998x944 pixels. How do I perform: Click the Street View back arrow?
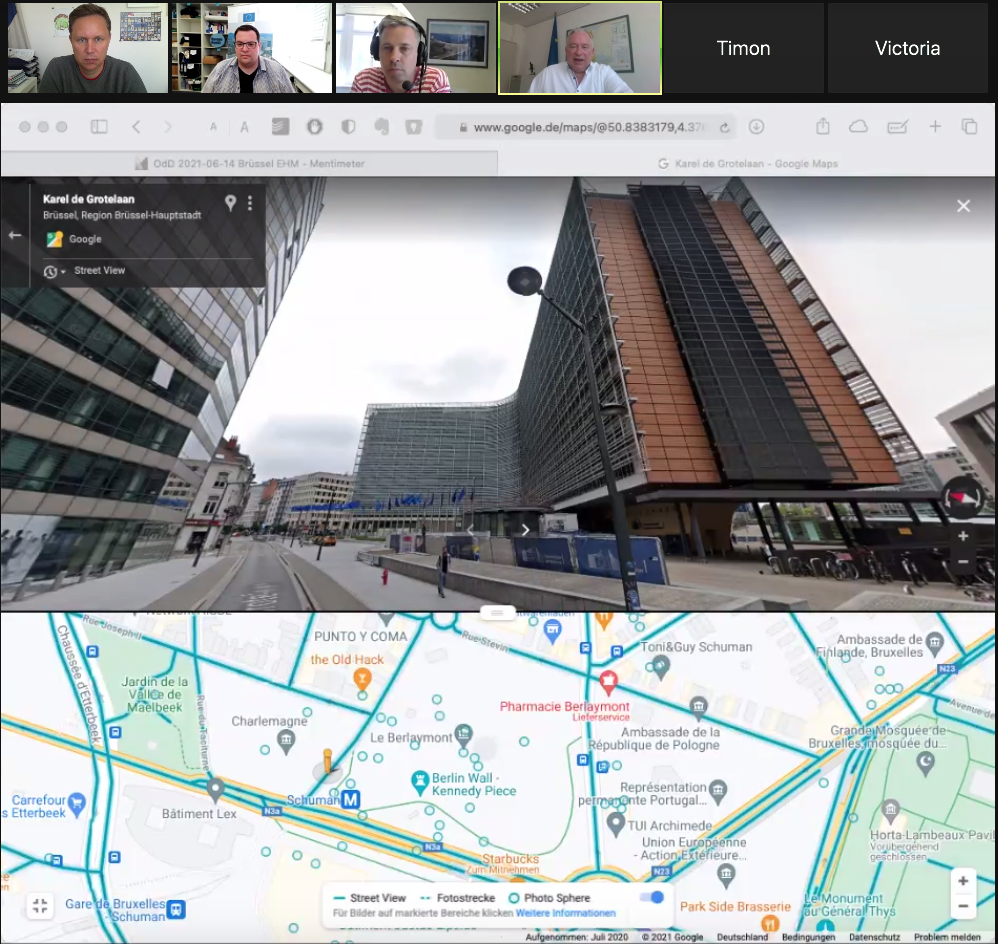(x=15, y=235)
